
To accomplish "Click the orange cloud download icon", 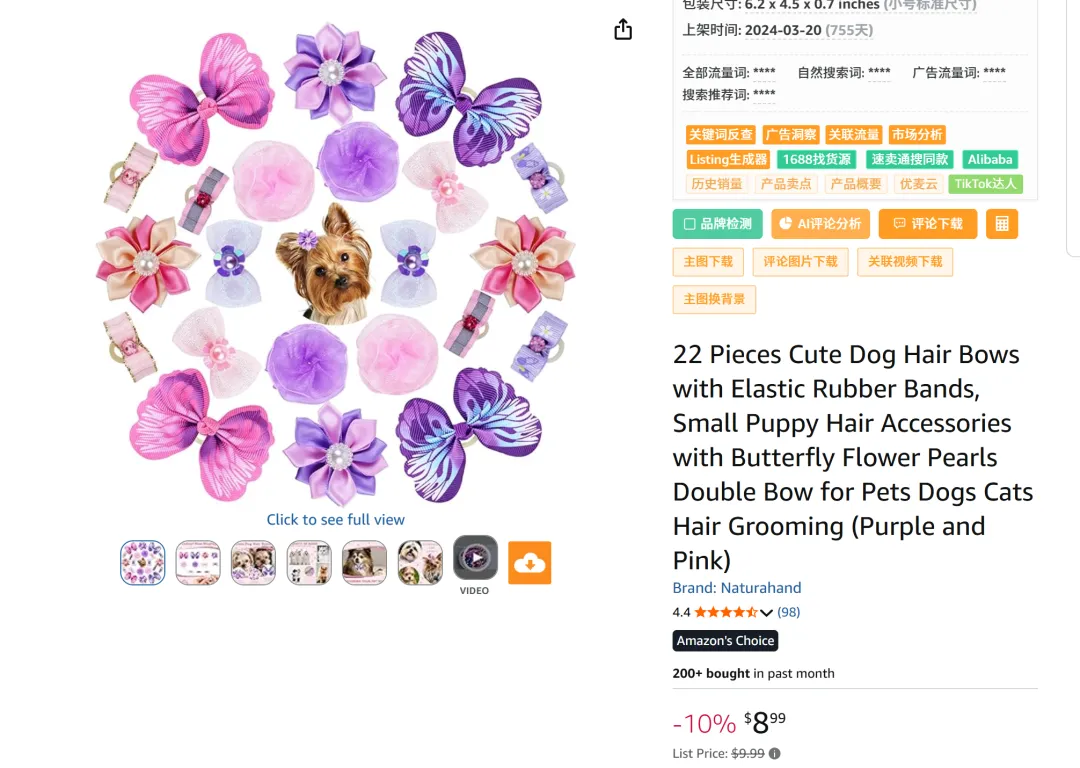I will pyautogui.click(x=529, y=563).
